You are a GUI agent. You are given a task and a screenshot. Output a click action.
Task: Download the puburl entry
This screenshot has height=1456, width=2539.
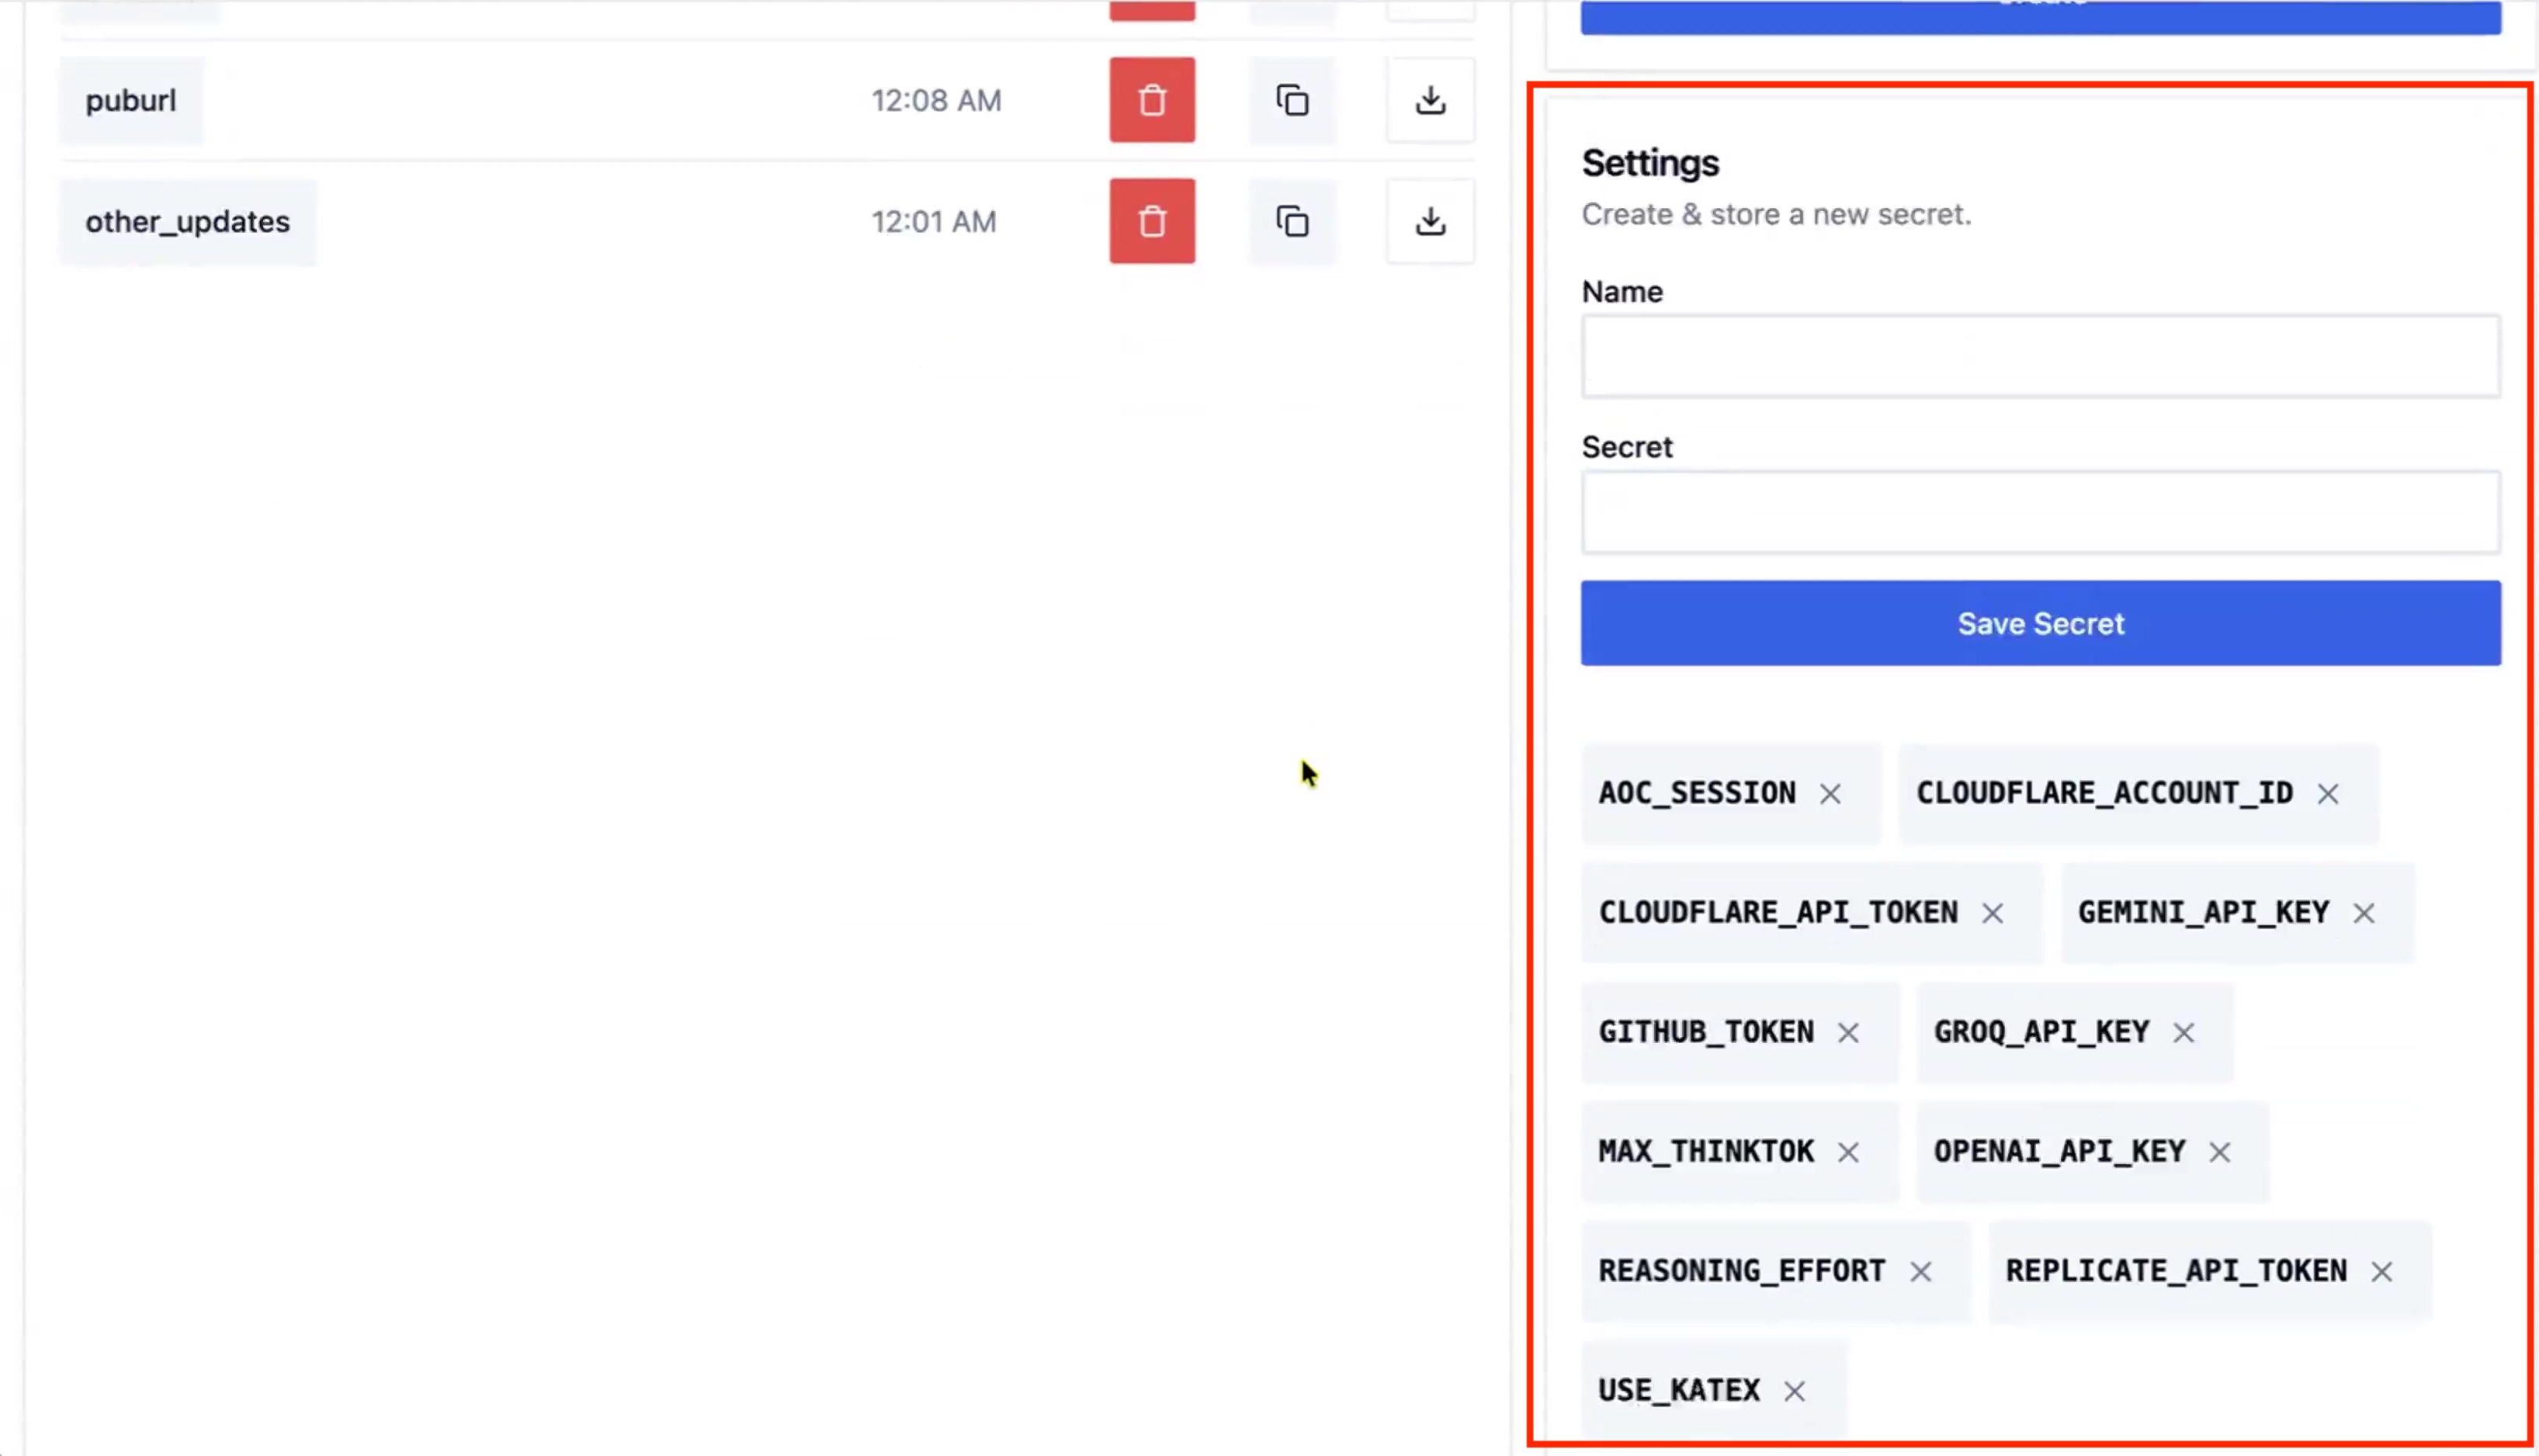[1430, 100]
